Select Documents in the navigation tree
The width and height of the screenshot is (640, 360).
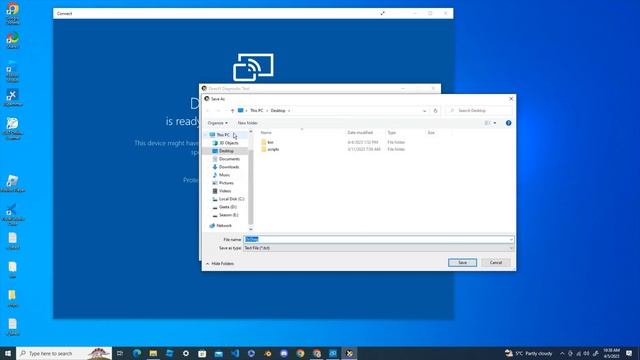click(229, 159)
